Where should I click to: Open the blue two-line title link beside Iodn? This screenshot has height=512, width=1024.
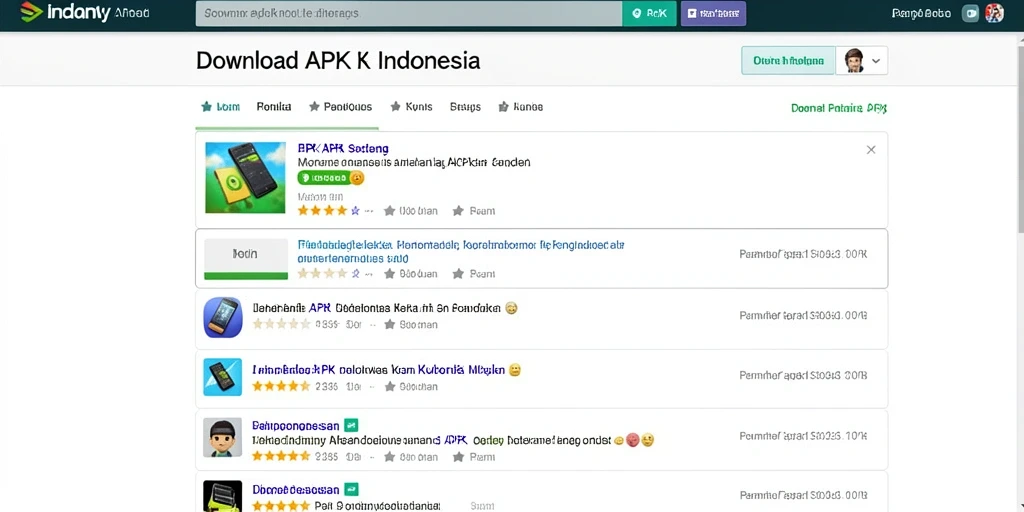point(461,251)
